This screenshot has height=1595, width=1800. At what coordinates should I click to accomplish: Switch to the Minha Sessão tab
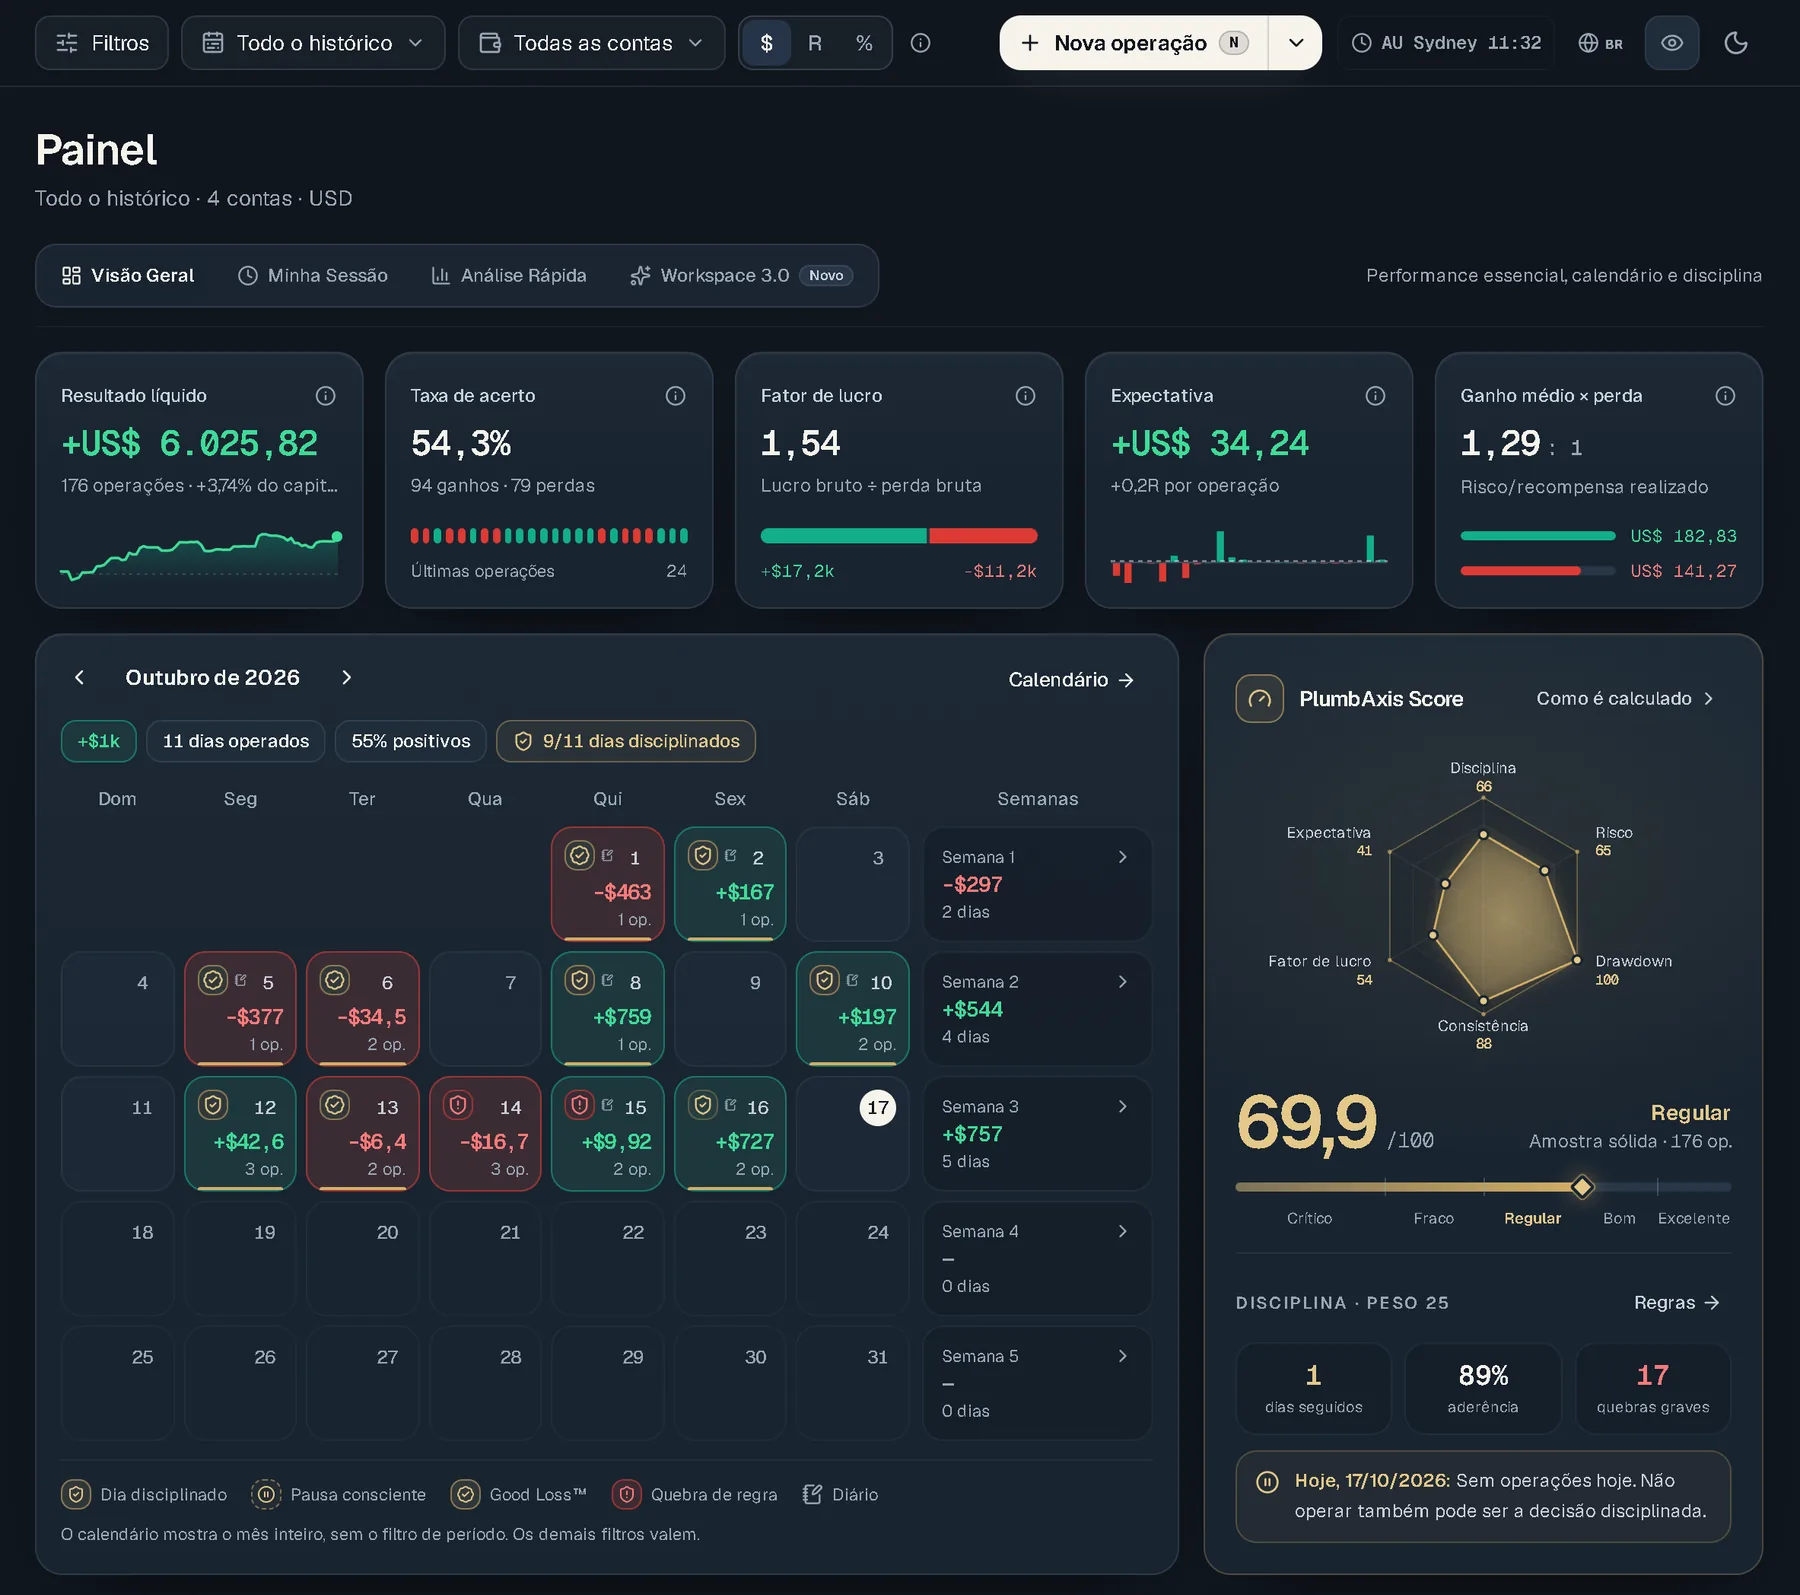[x=313, y=276]
